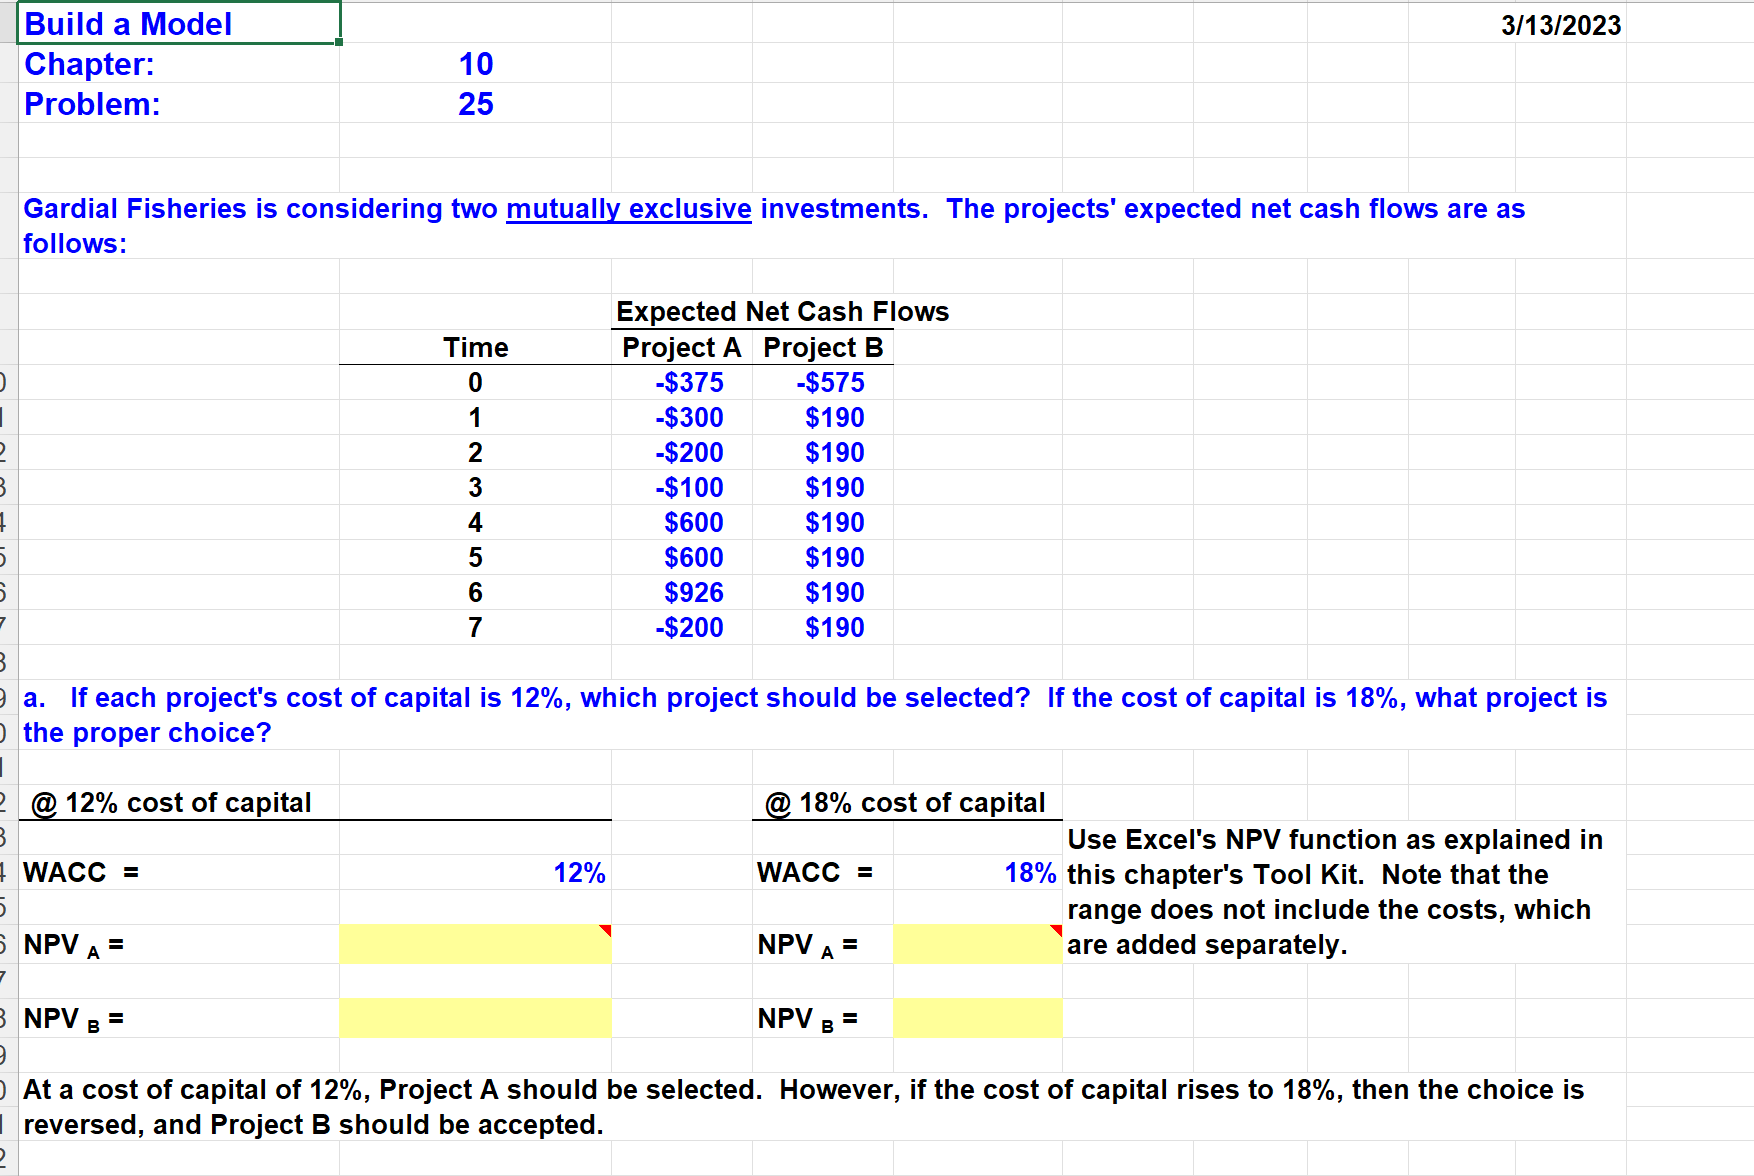Click Project B time 0 cash flow -$575
The width and height of the screenshot is (1754, 1176).
click(x=830, y=382)
